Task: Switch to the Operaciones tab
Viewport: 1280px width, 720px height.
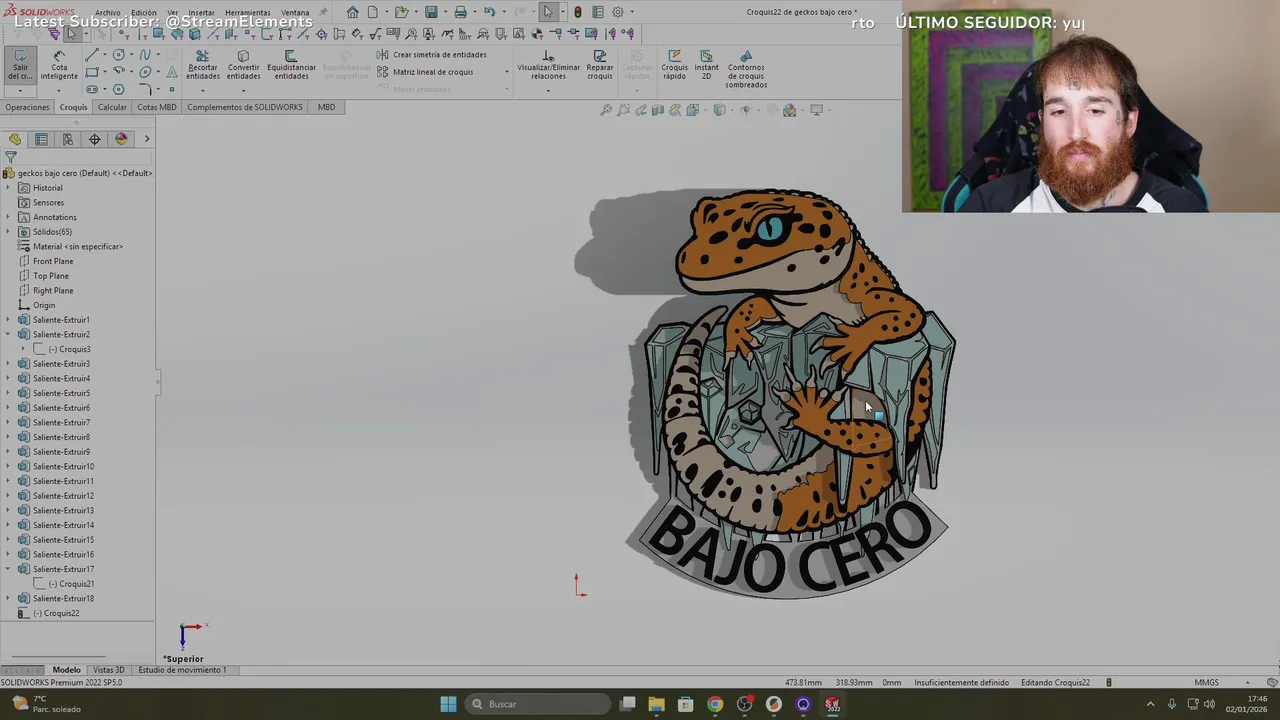Action: pos(27,107)
